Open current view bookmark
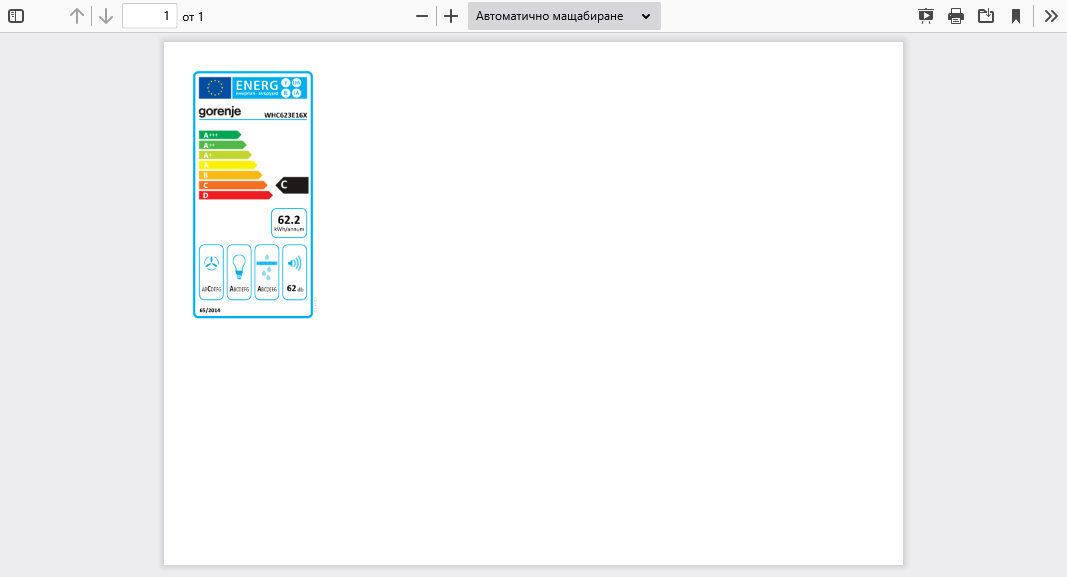Viewport: 1067px width, 577px height. tap(1015, 16)
